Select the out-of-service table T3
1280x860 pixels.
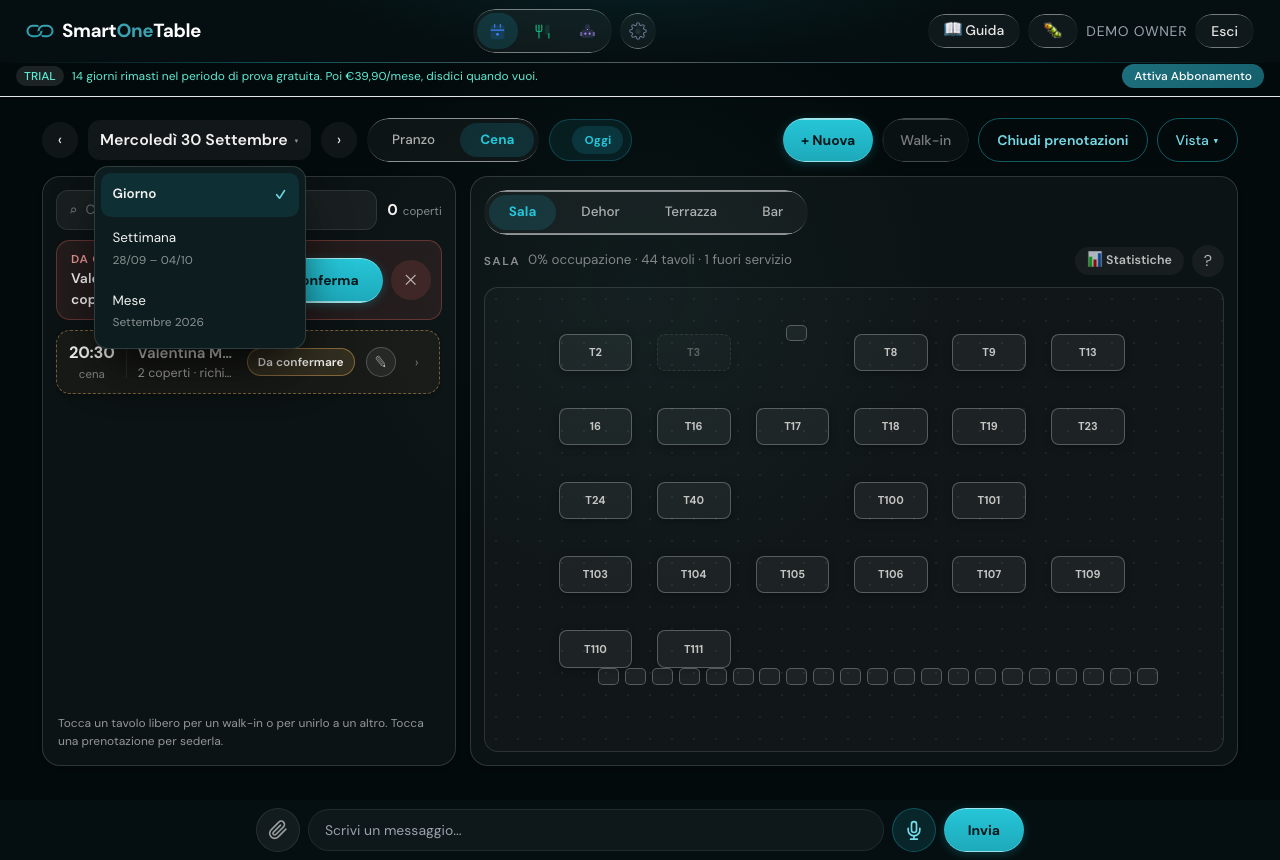[x=694, y=352]
